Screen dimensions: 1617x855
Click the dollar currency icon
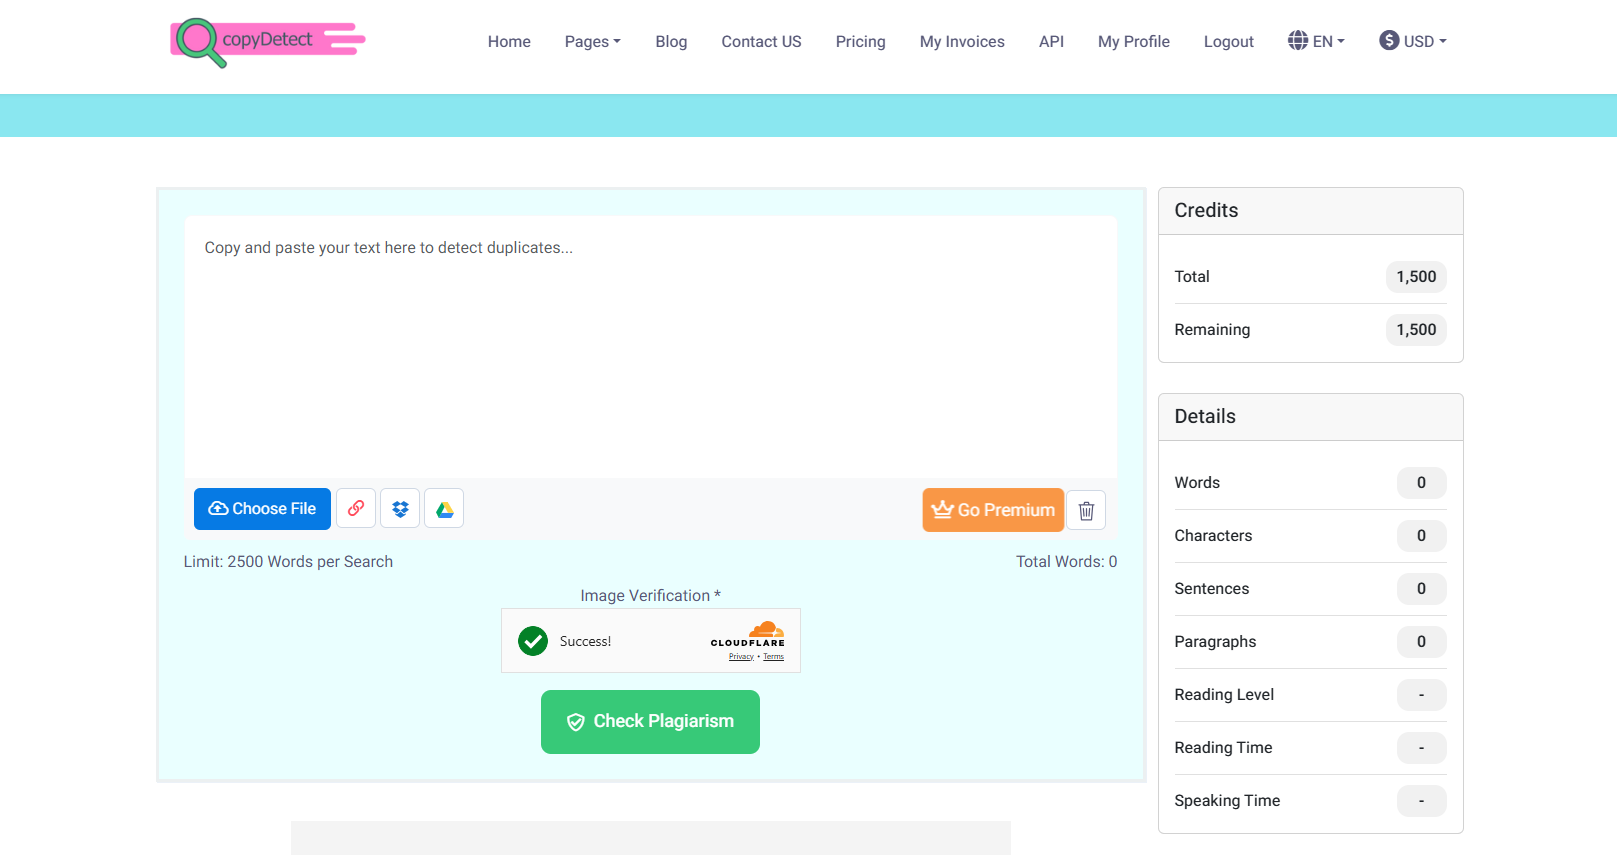1389,41
